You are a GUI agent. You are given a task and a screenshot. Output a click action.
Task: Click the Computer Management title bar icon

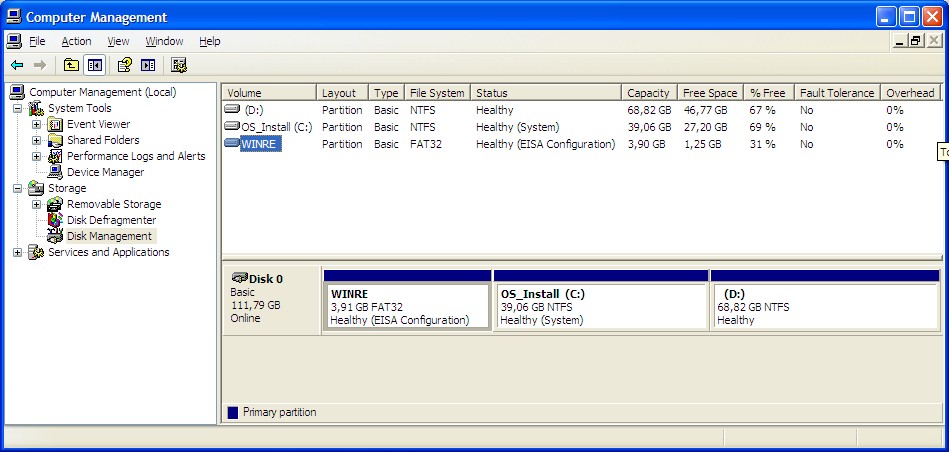tap(13, 16)
